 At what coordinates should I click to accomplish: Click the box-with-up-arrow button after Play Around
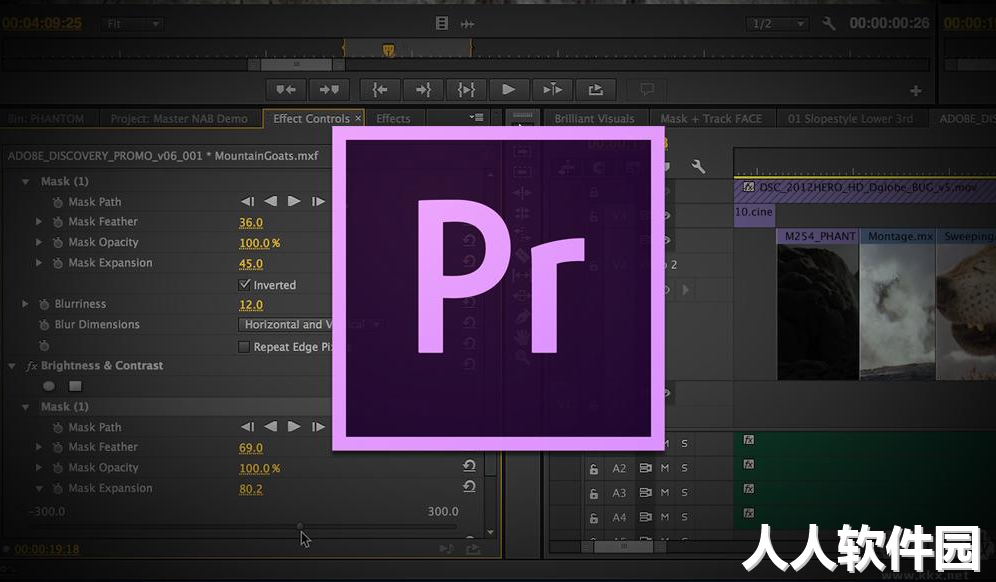click(x=595, y=90)
